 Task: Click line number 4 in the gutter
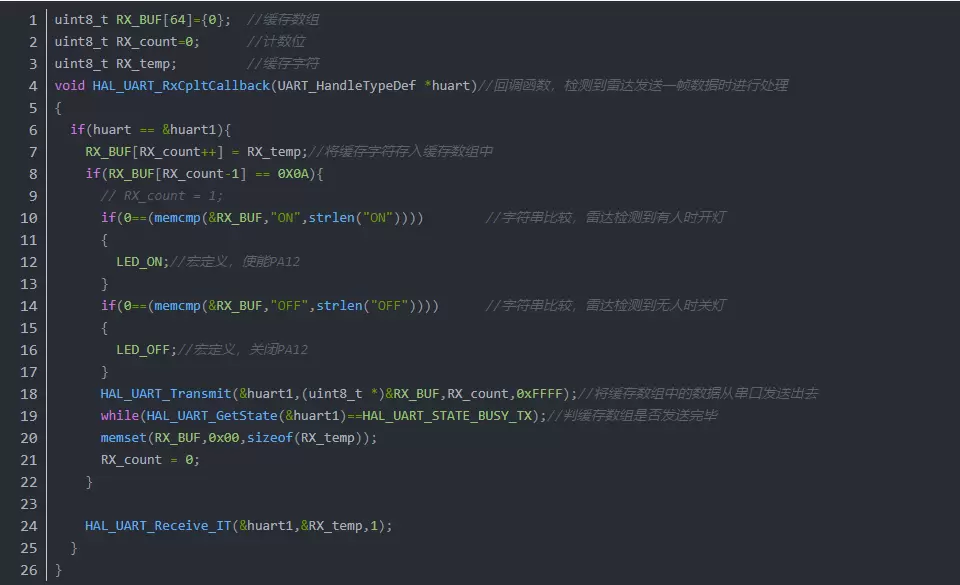click(x=33, y=85)
